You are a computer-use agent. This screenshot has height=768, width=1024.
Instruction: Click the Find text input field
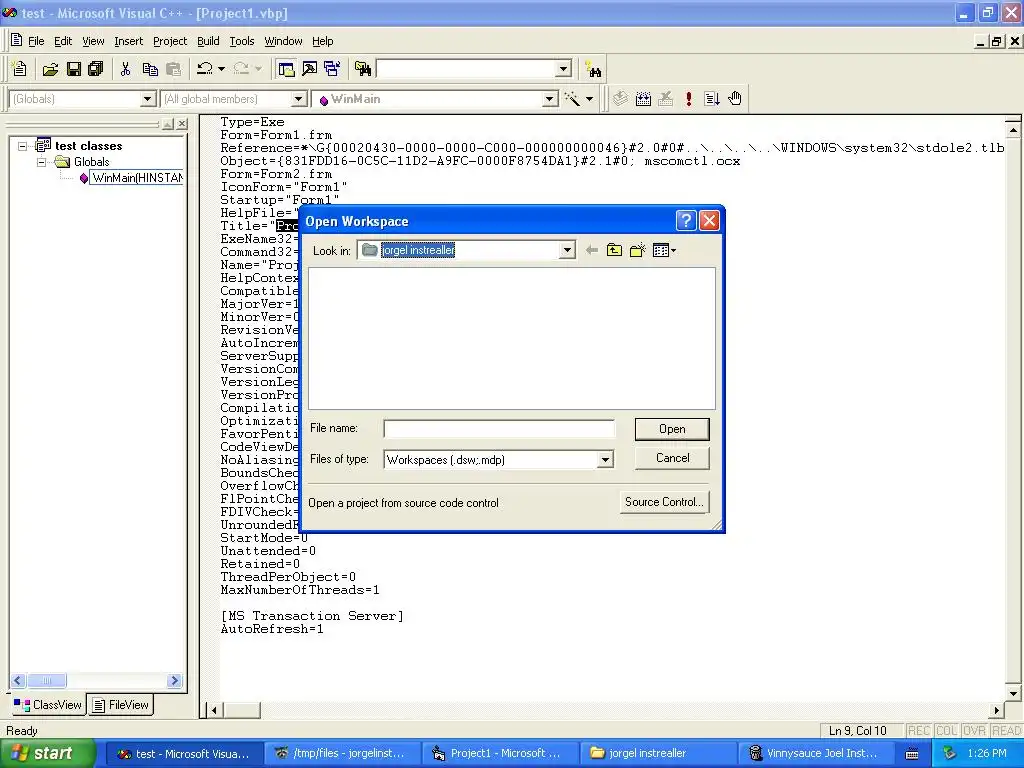466,69
